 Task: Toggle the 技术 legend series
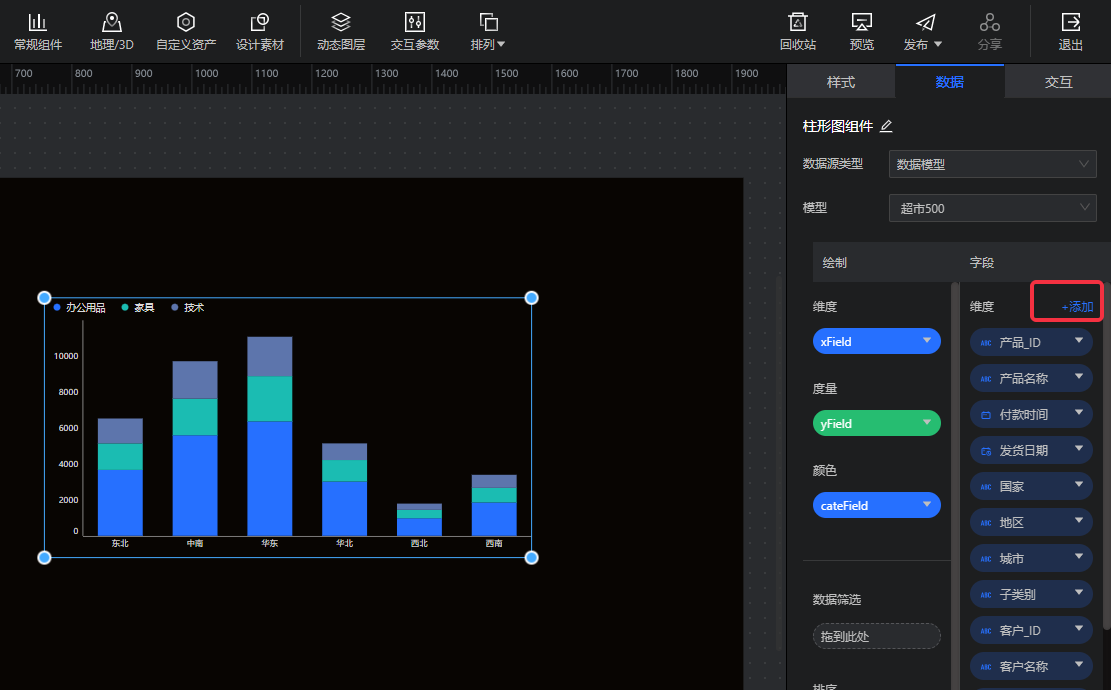click(188, 308)
